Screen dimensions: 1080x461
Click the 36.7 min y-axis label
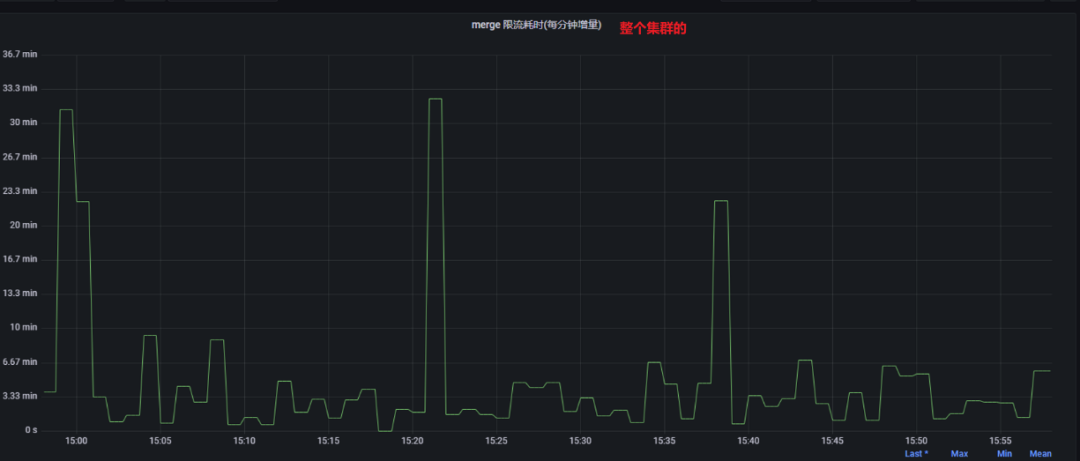click(x=20, y=54)
